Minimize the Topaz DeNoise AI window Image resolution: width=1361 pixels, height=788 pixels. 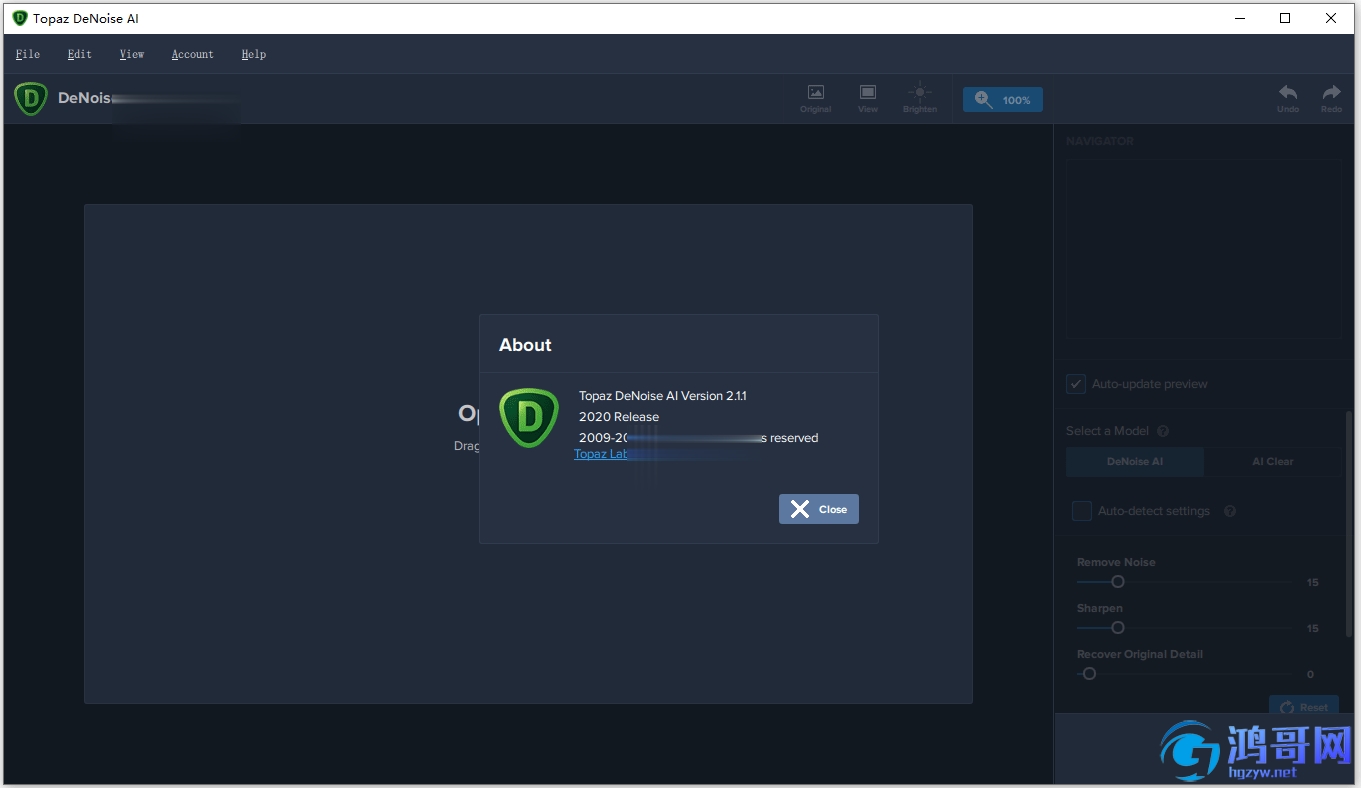click(x=1240, y=18)
